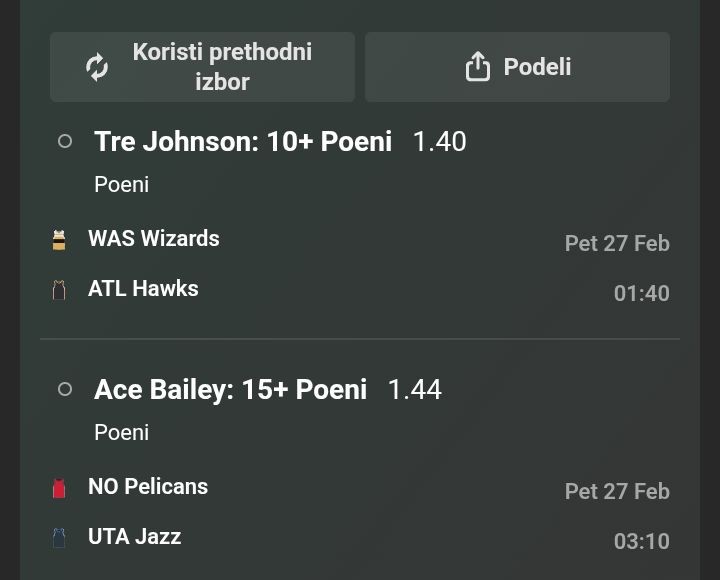Click the 1.44 odds value
The image size is (720, 580).
[x=414, y=389]
